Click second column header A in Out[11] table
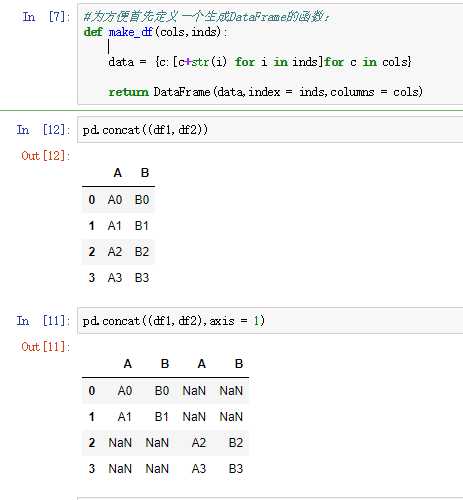 coord(202,364)
